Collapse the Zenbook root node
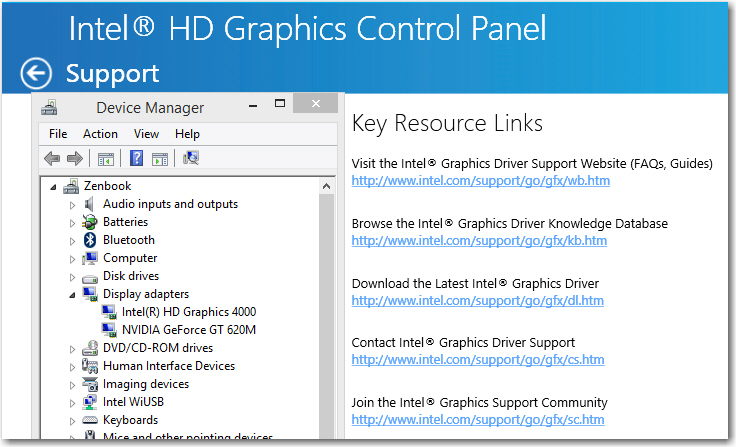Image resolution: width=736 pixels, height=447 pixels. pos(53,187)
